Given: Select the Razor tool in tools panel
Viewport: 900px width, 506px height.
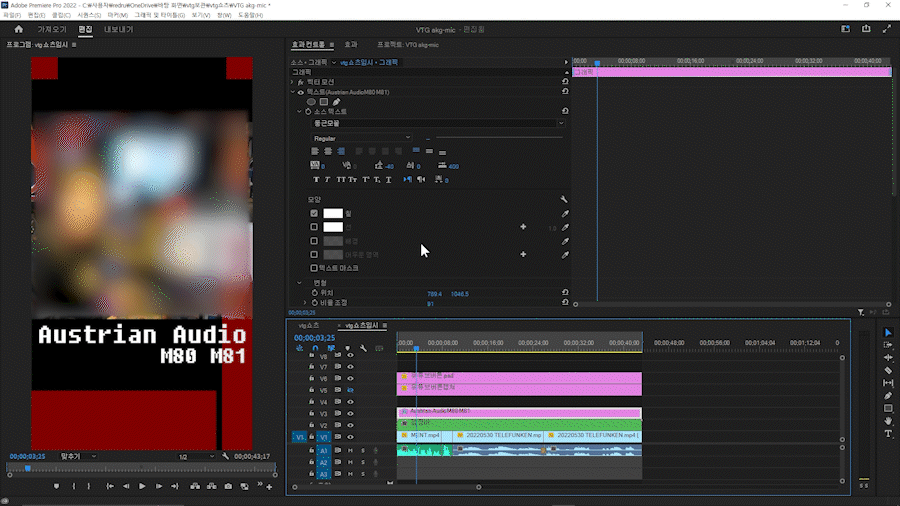Looking at the screenshot, I should 888,371.
